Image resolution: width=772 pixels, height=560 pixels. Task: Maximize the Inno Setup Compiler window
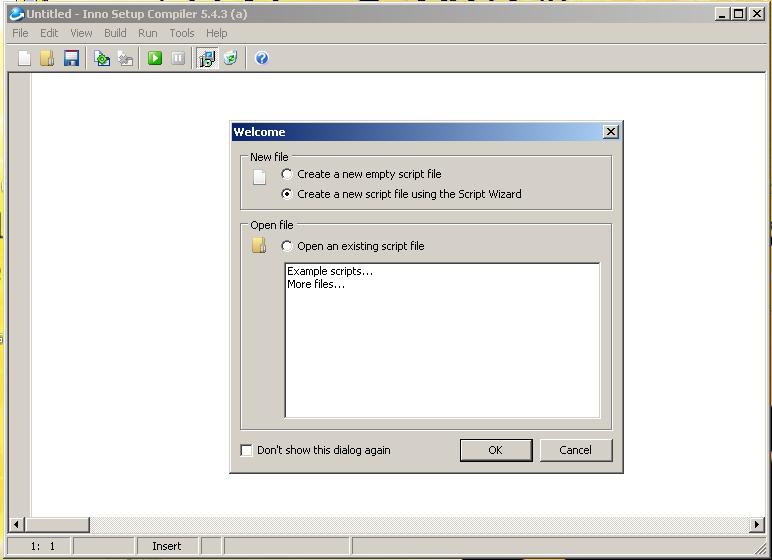click(x=739, y=14)
